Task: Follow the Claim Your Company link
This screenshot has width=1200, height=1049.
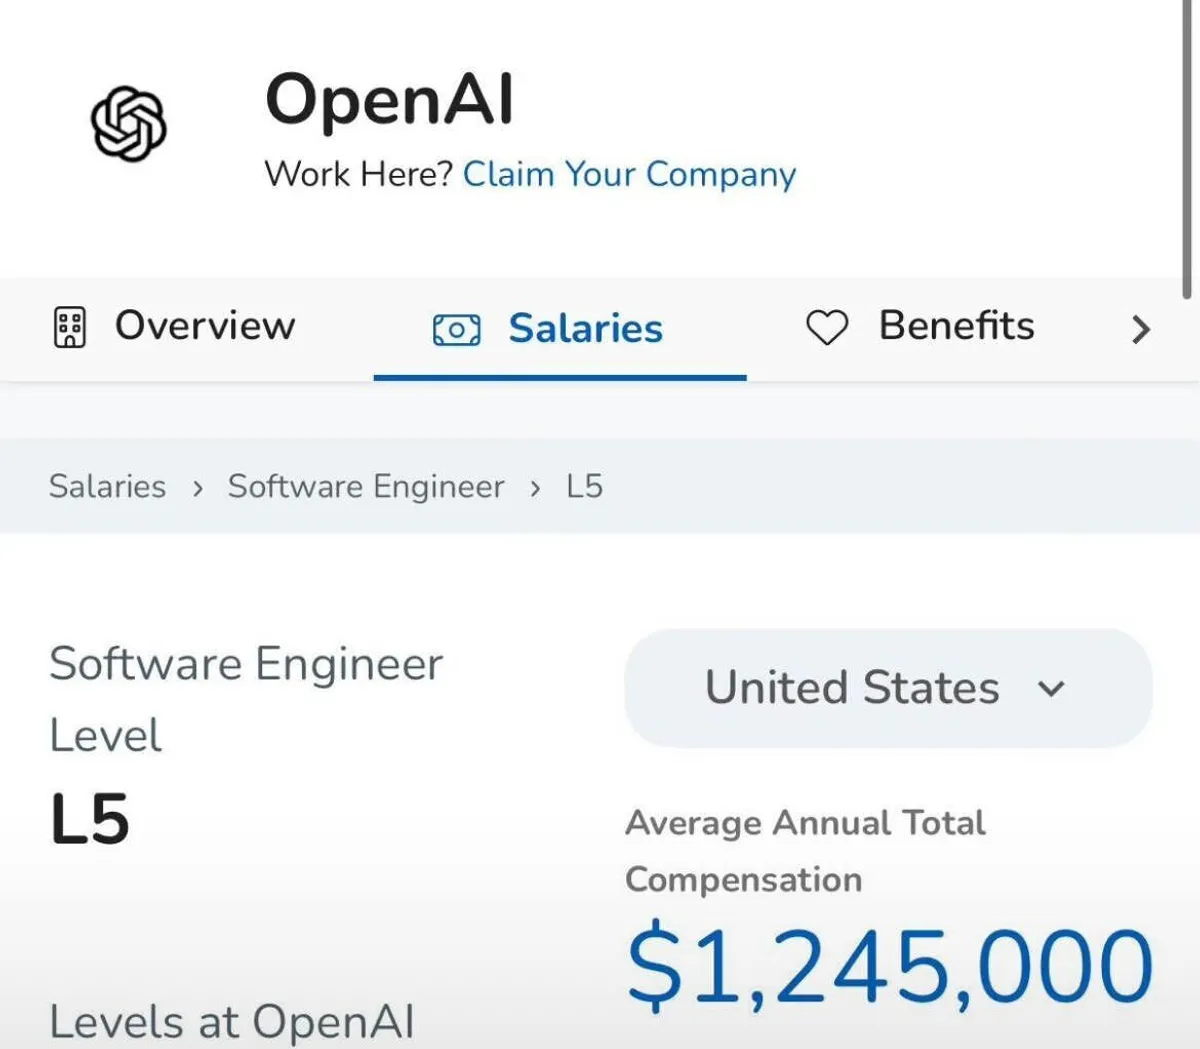Action: [x=629, y=174]
